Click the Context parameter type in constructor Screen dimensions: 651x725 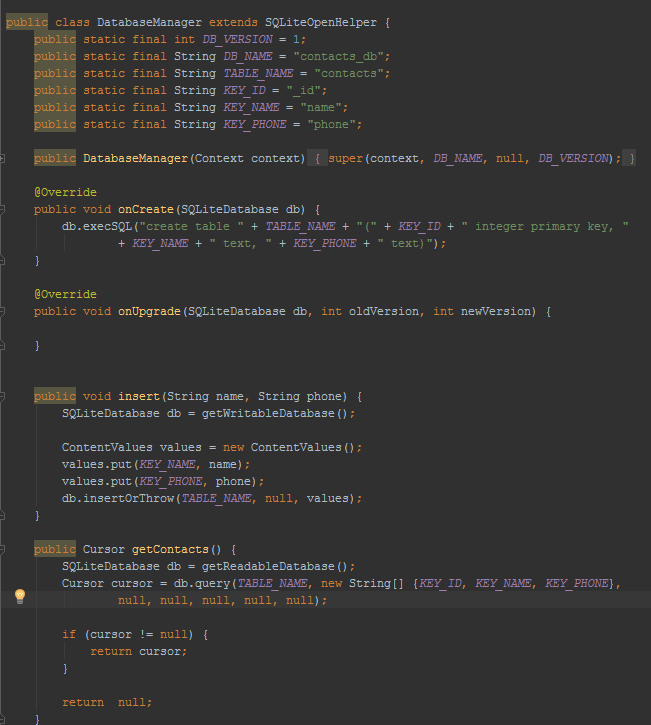[x=219, y=159]
